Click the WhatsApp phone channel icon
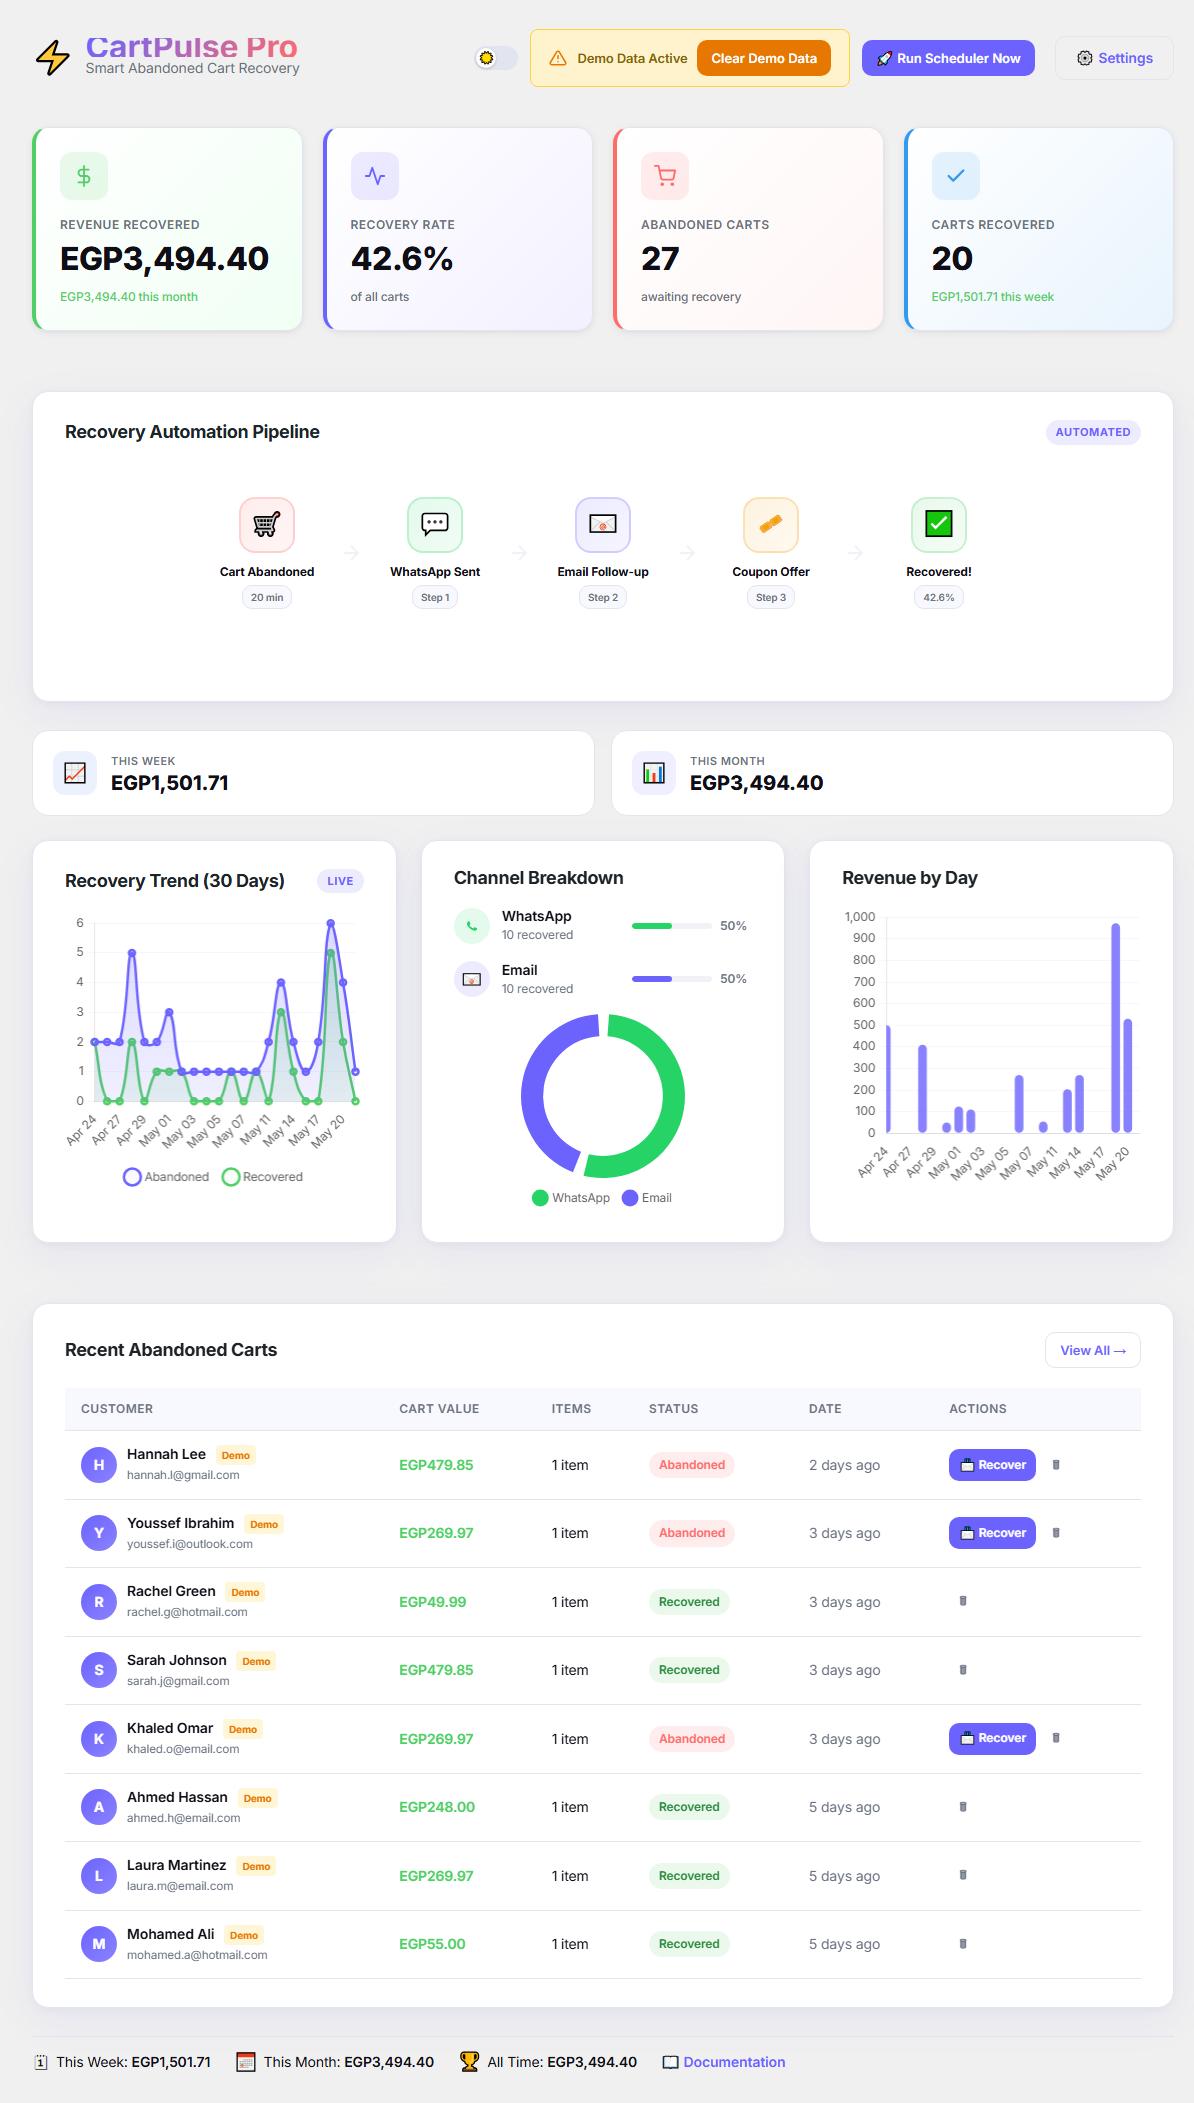Viewport: 1194px width, 2103px height. point(472,926)
